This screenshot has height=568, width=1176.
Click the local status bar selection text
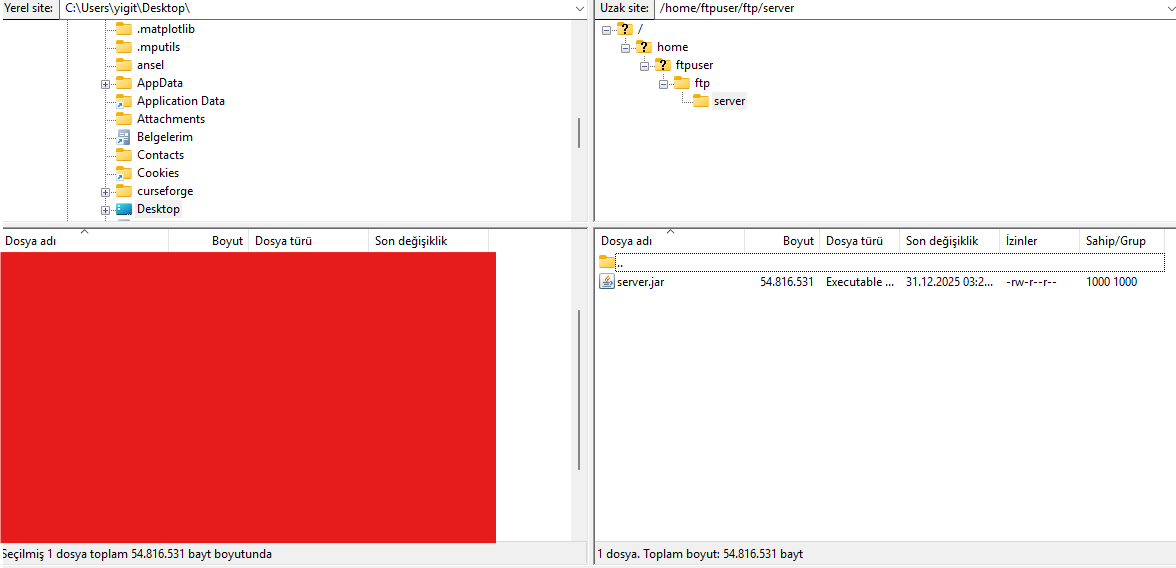pyautogui.click(x=136, y=554)
